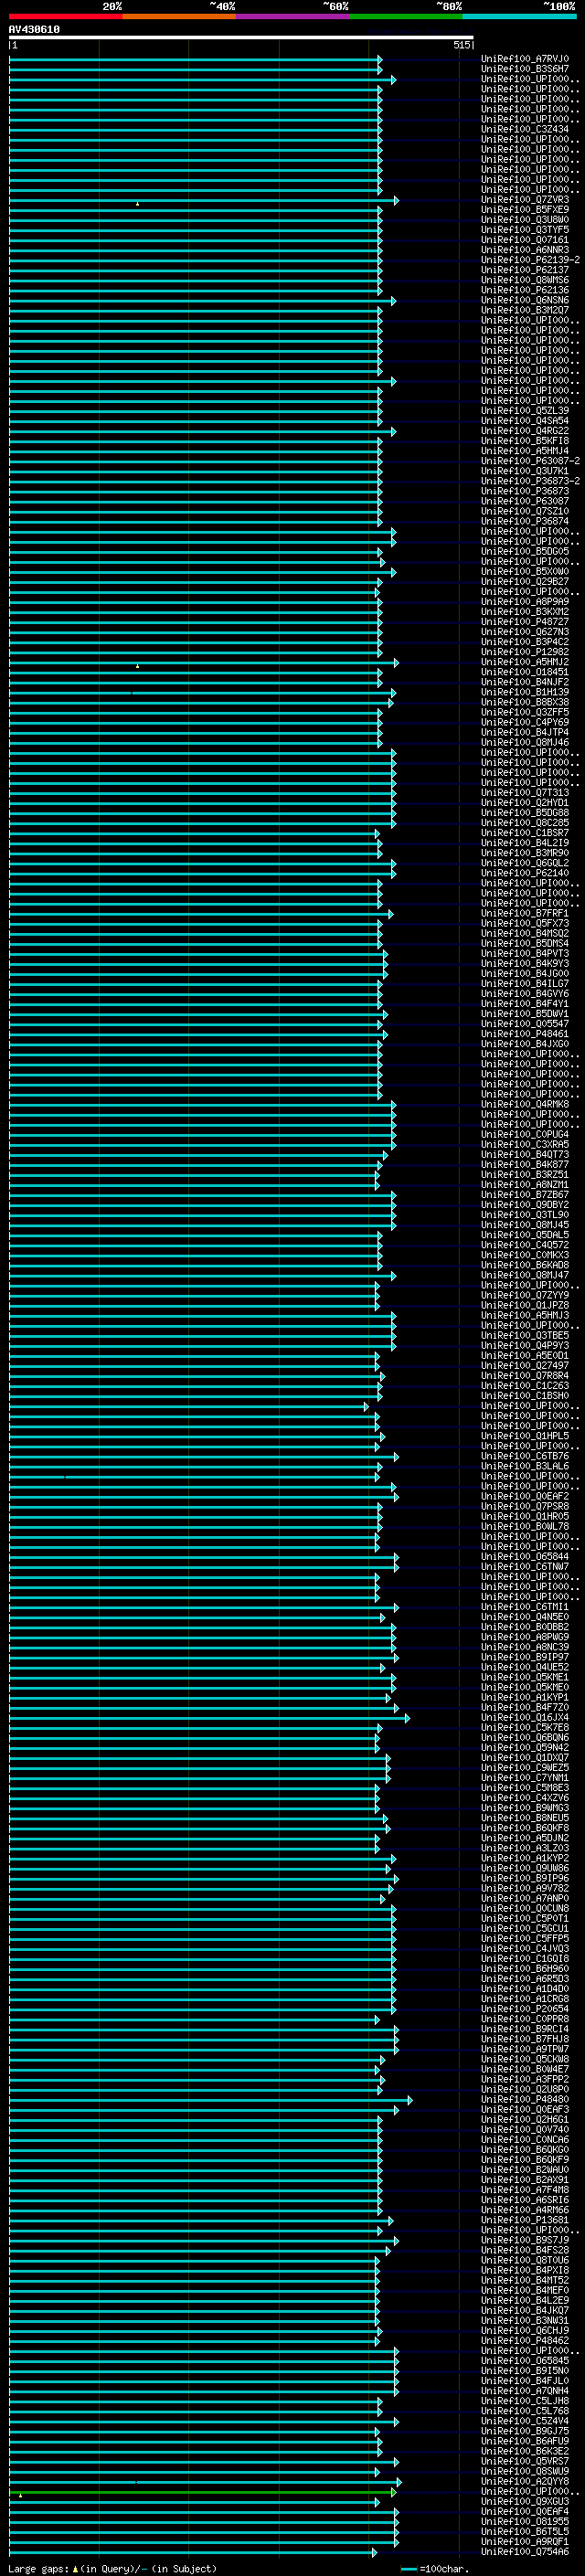
Task: Select hit label UniRef100_Q5ZL39
Action: point(525,411)
